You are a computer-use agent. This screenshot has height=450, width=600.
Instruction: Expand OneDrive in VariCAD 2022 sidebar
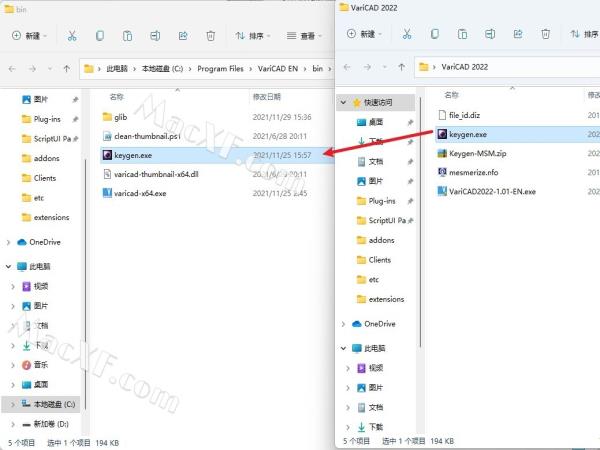coord(343,324)
